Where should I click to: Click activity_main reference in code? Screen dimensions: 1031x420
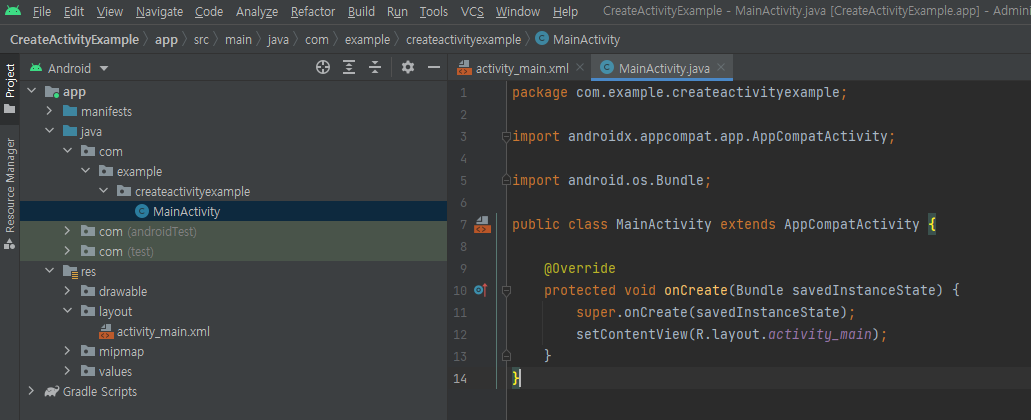[820, 334]
